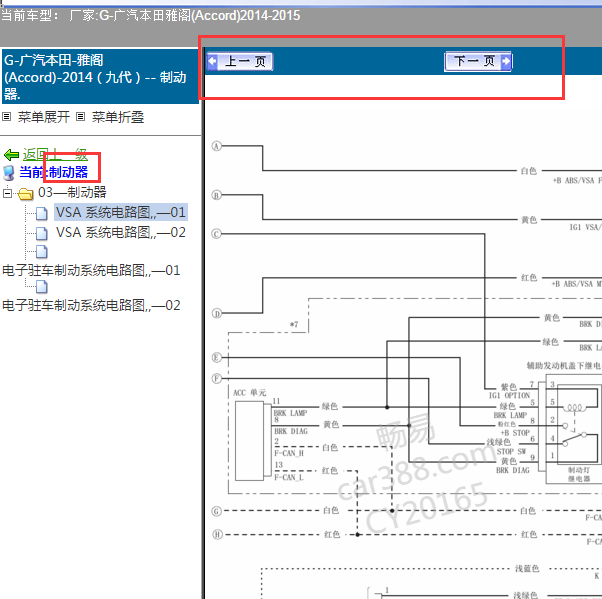
Task: Click the icon left of 菜单折叠
Action: point(80,116)
